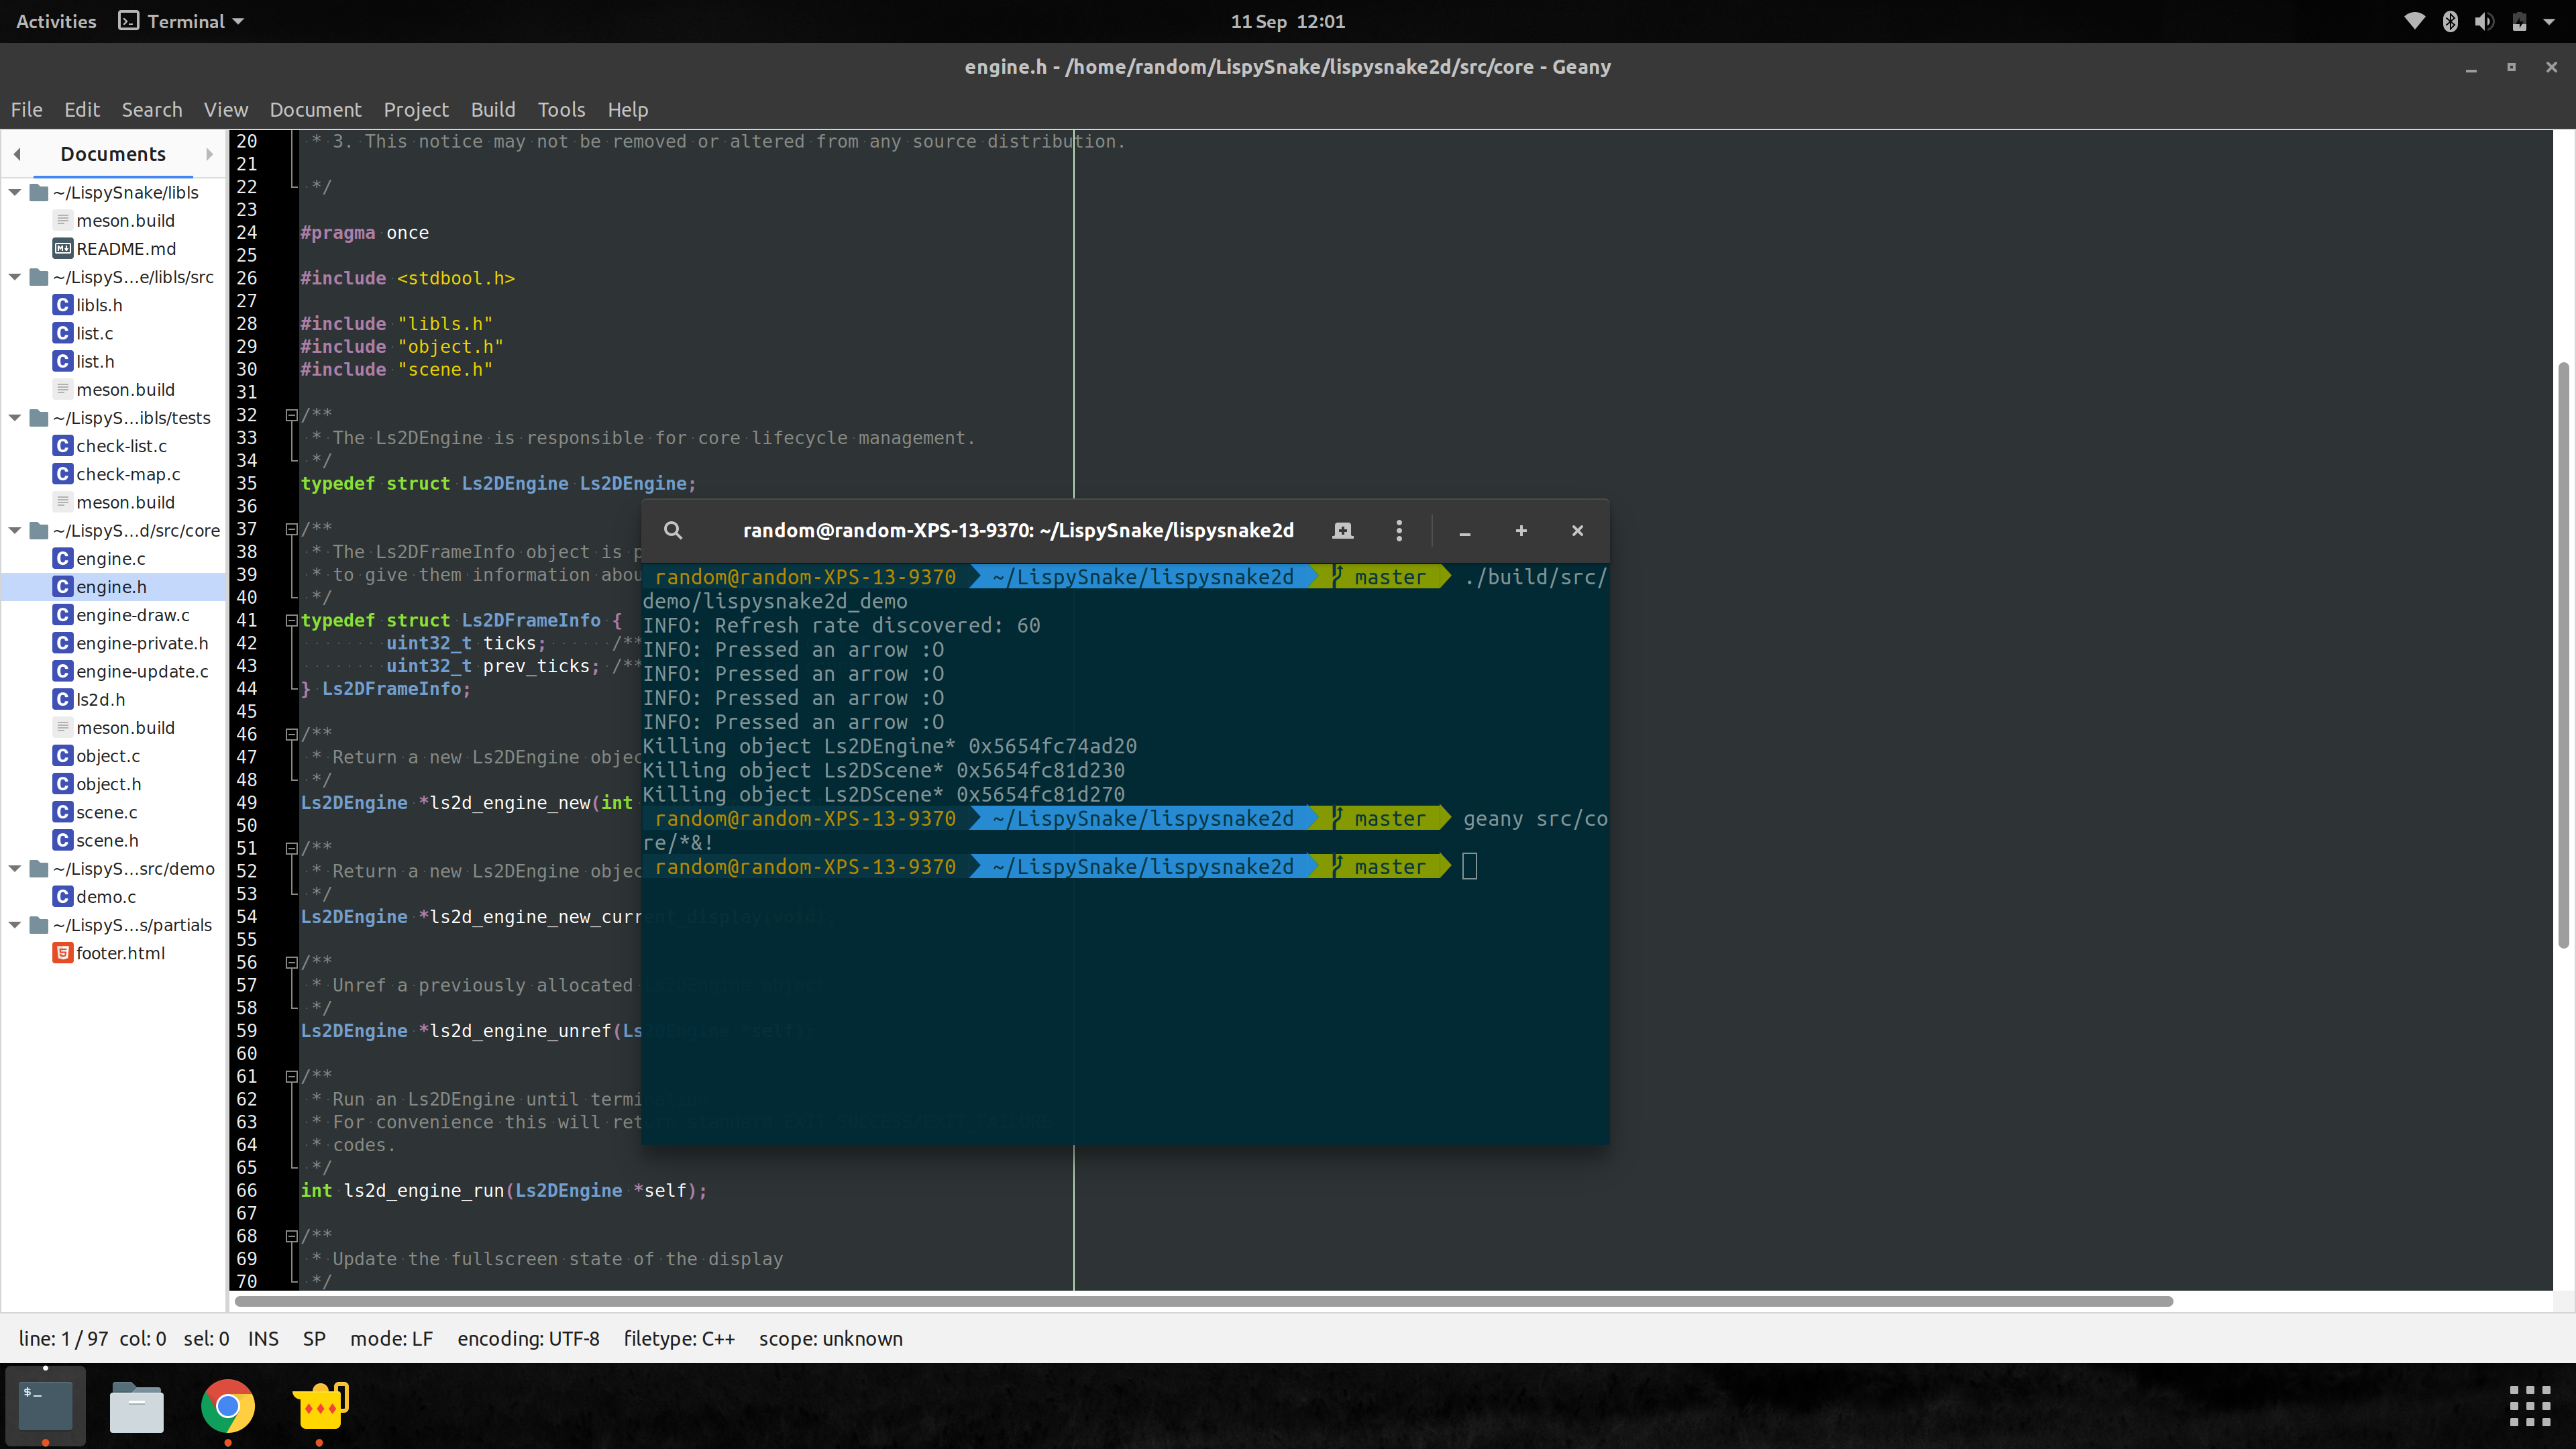Open Activities overview
The width and height of the screenshot is (2576, 1449).
[x=56, y=21]
